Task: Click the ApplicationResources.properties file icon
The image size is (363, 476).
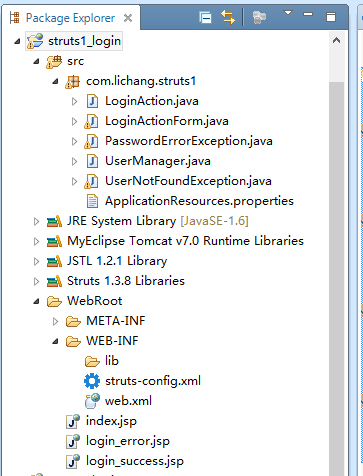Action: 92,201
